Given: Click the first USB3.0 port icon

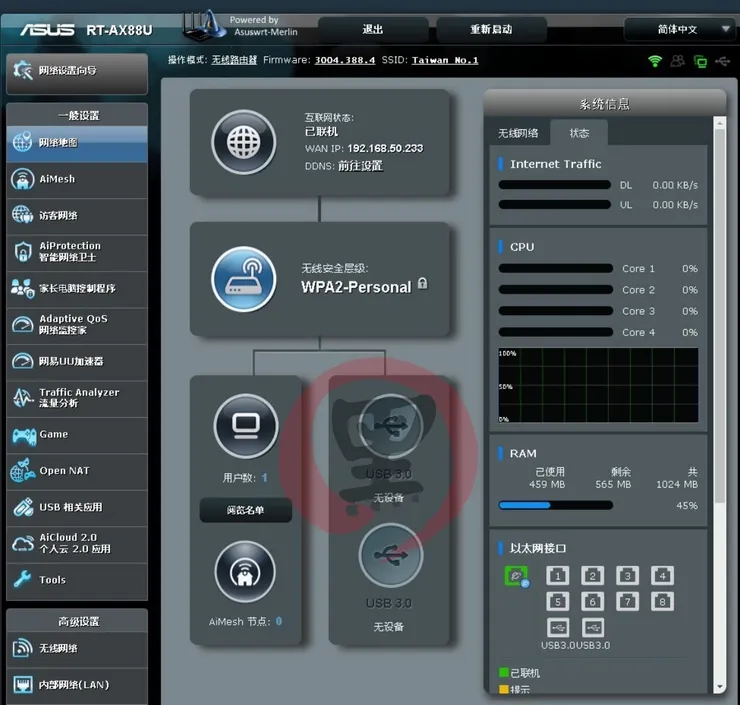Looking at the screenshot, I should [x=558, y=628].
